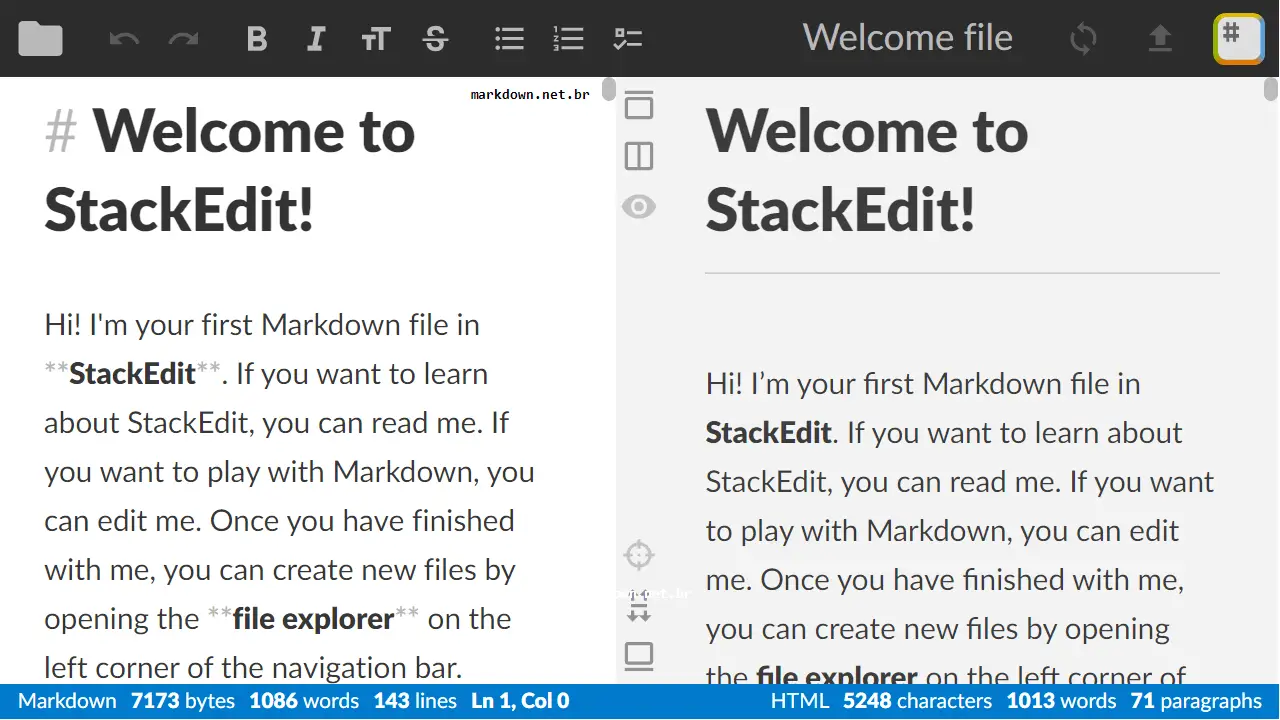Click the '# Welcome to StackEdit!' editor heading

pos(230,169)
